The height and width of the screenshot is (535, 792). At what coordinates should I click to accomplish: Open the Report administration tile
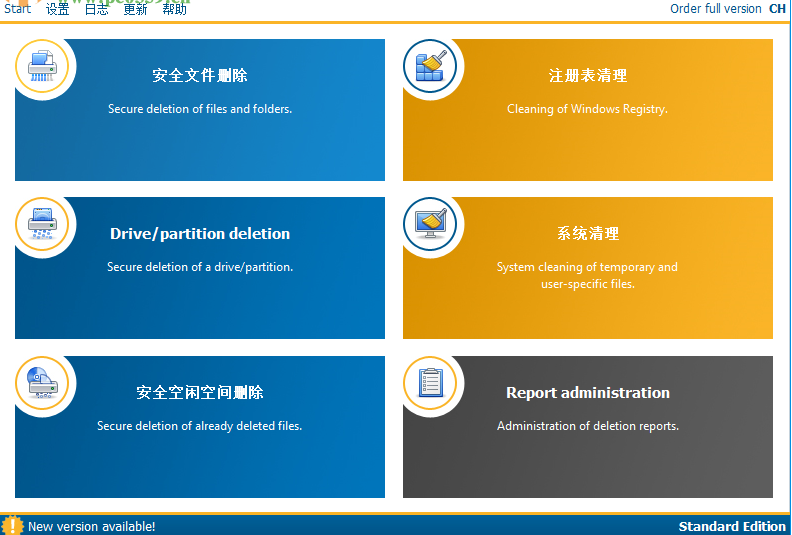click(588, 427)
